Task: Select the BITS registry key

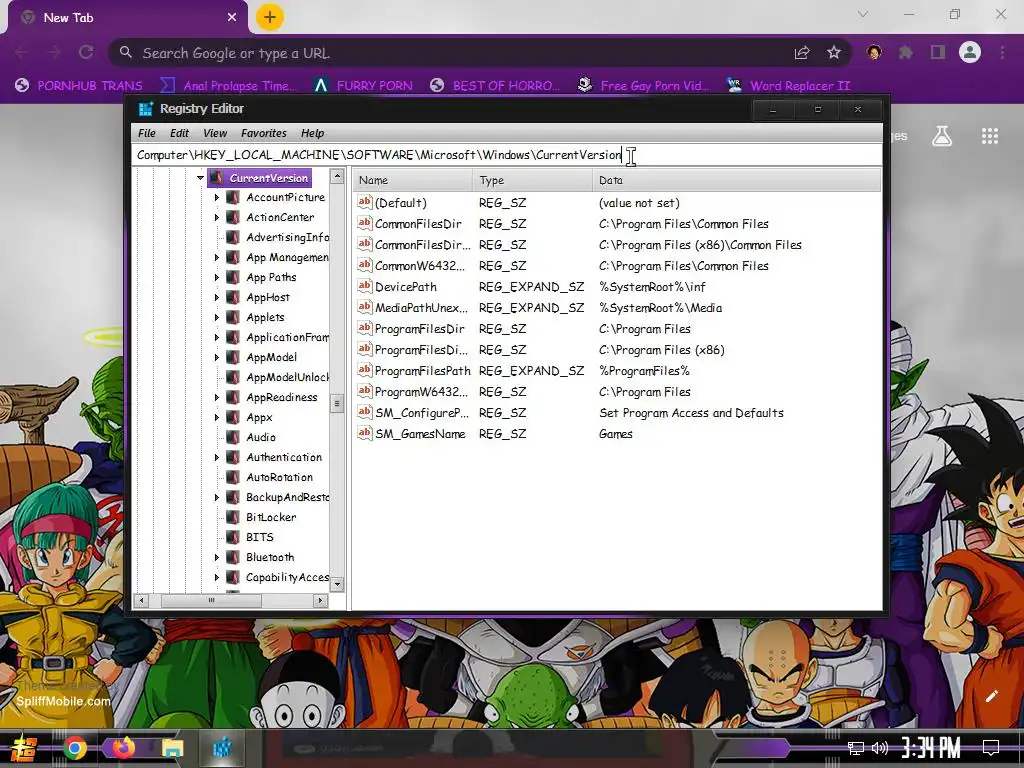Action: pyautogui.click(x=259, y=537)
